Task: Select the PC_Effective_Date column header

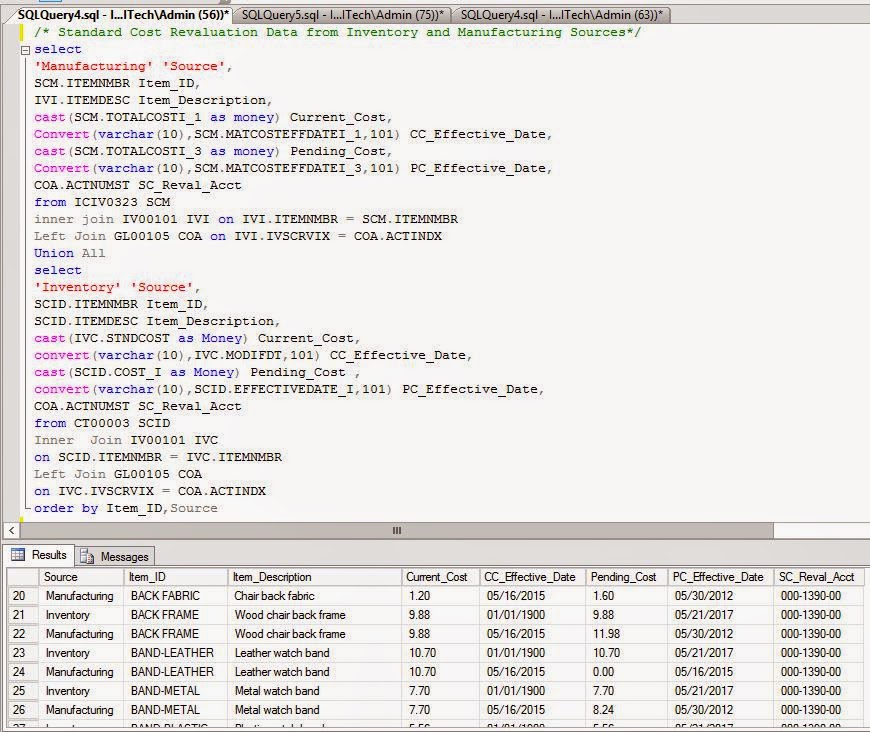Action: (721, 577)
